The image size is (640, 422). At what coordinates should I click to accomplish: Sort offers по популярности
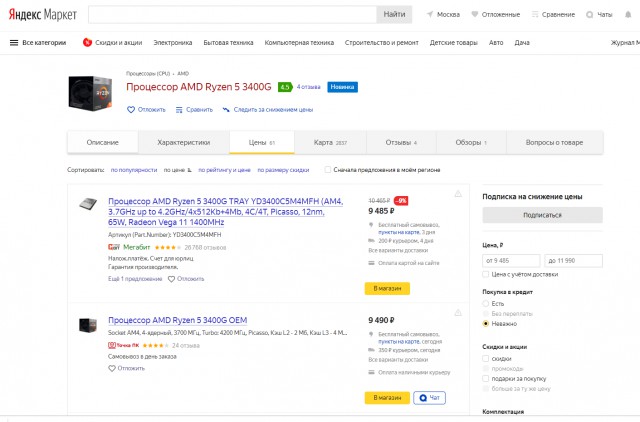tap(134, 170)
